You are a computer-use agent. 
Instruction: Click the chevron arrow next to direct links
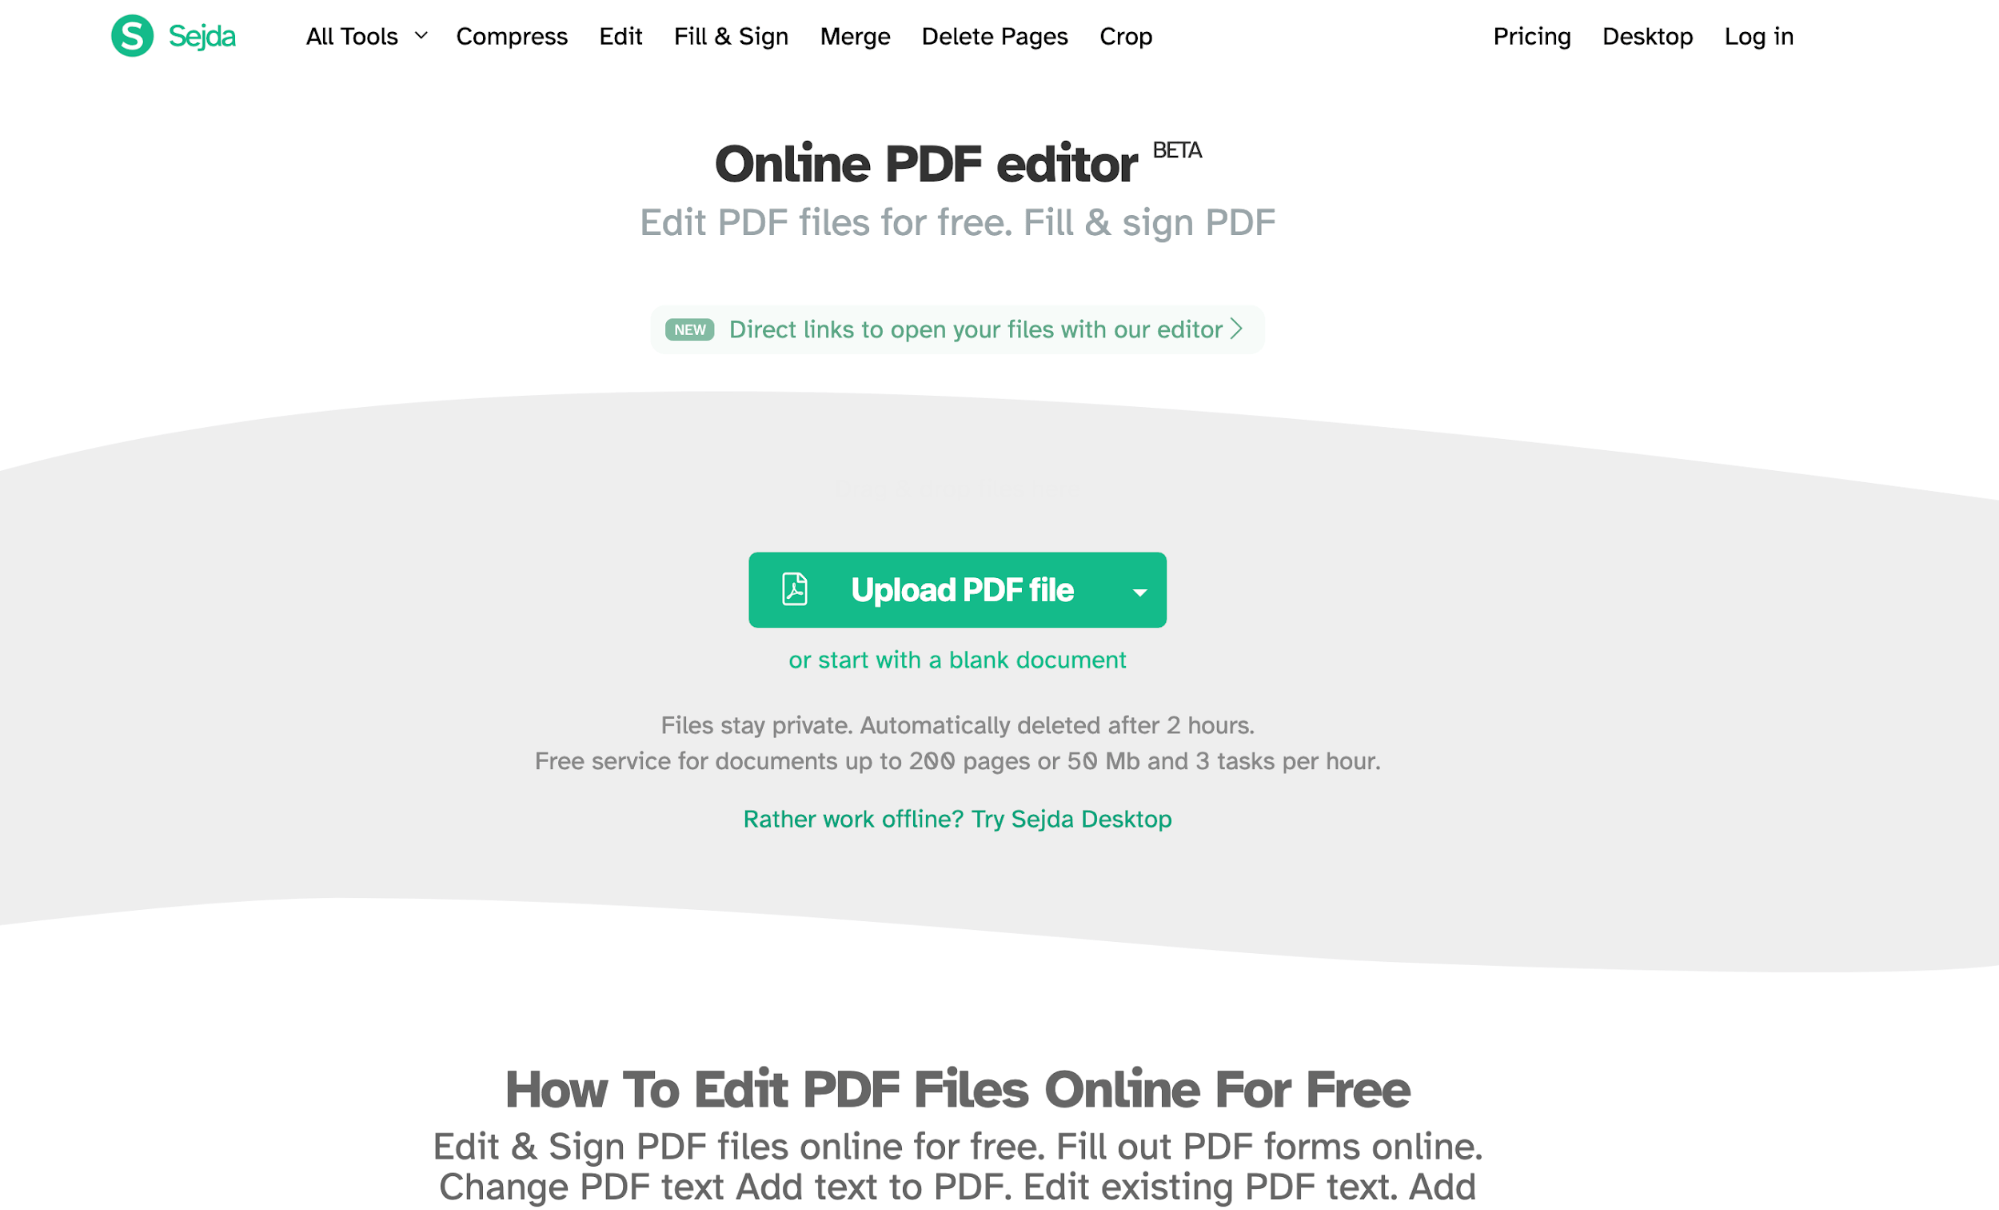[x=1239, y=327]
